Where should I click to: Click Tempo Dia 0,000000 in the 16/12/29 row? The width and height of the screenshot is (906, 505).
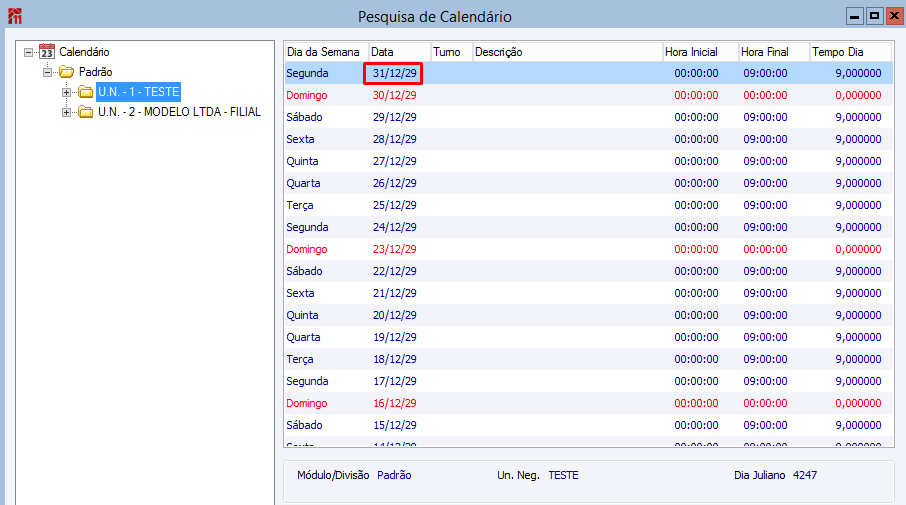click(858, 403)
